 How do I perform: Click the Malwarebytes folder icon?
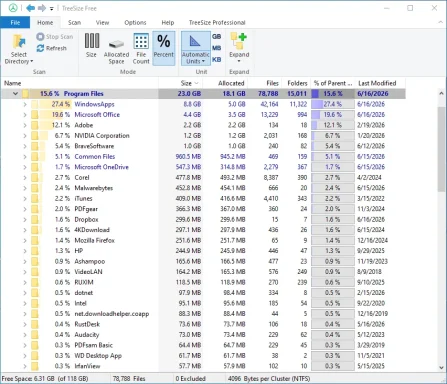(35, 188)
